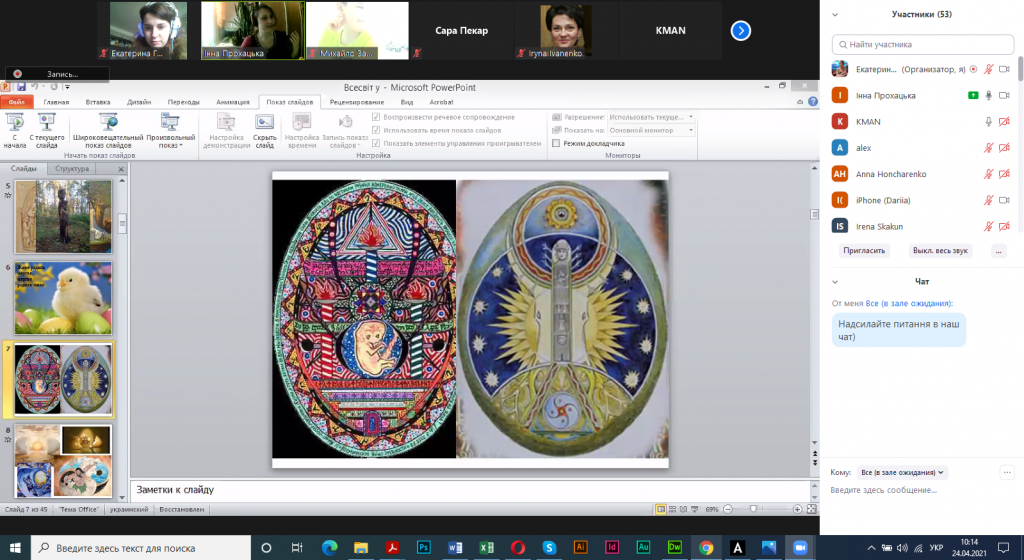Fit slide to current window icon
The width and height of the screenshot is (1024, 560).
point(812,509)
